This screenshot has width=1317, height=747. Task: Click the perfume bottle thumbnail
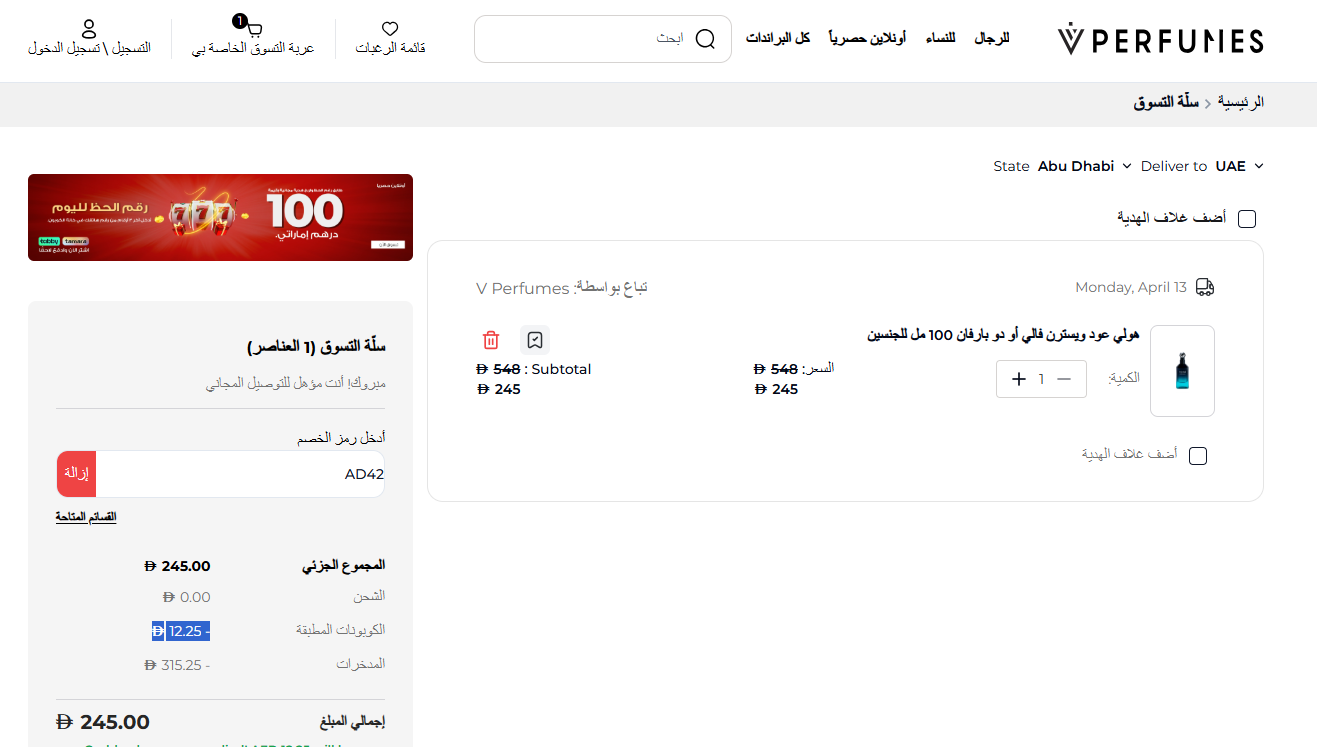(x=1182, y=371)
